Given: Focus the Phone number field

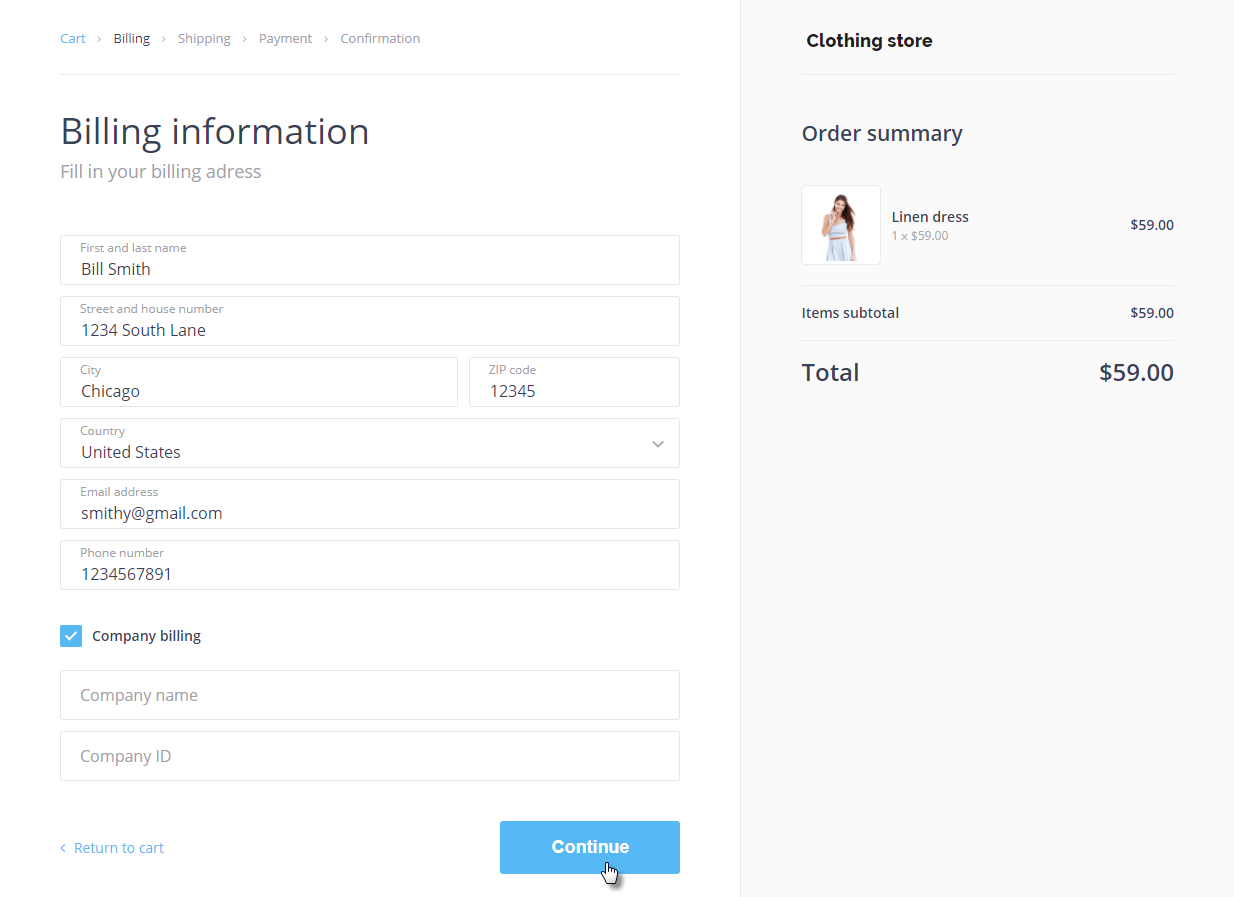Looking at the screenshot, I should [369, 566].
